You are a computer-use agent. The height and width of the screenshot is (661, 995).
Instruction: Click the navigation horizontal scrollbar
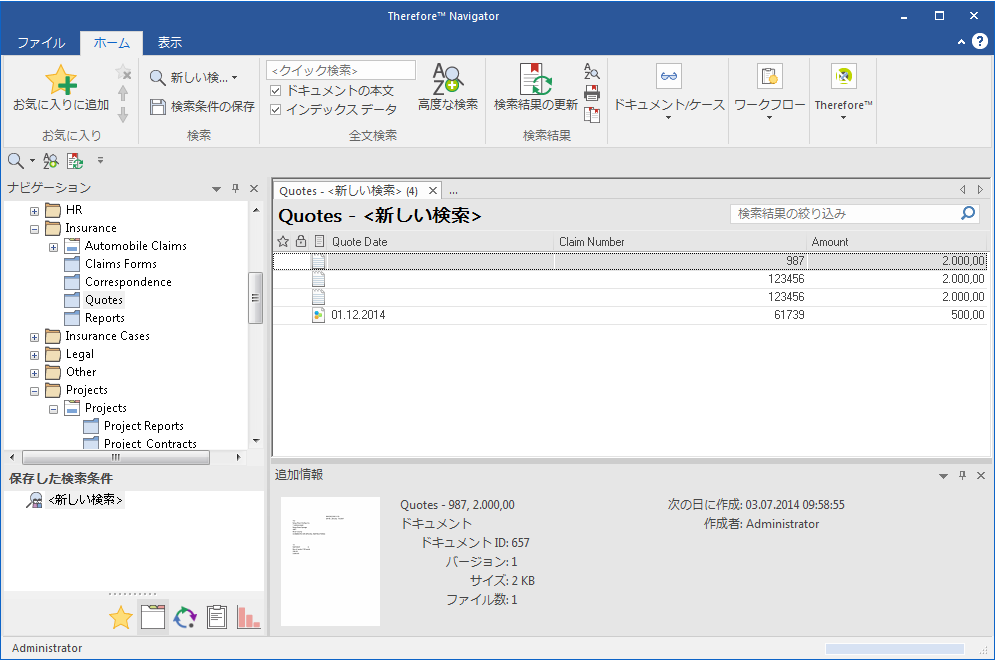[x=115, y=457]
